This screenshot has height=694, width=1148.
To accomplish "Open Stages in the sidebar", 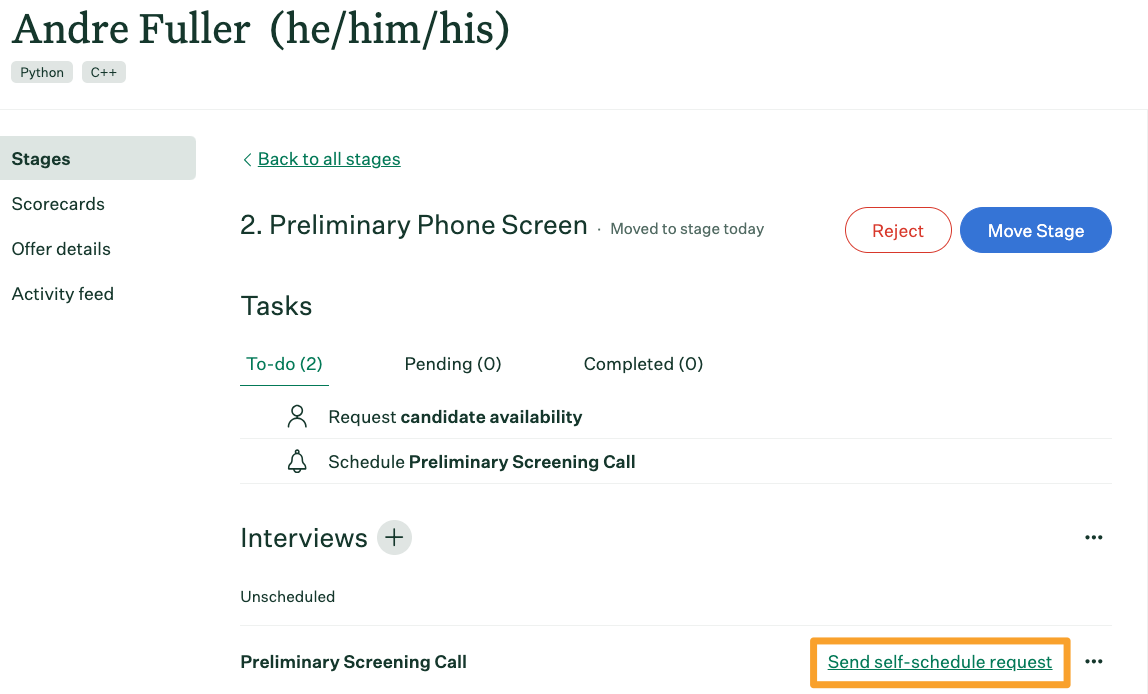I will click(x=98, y=158).
